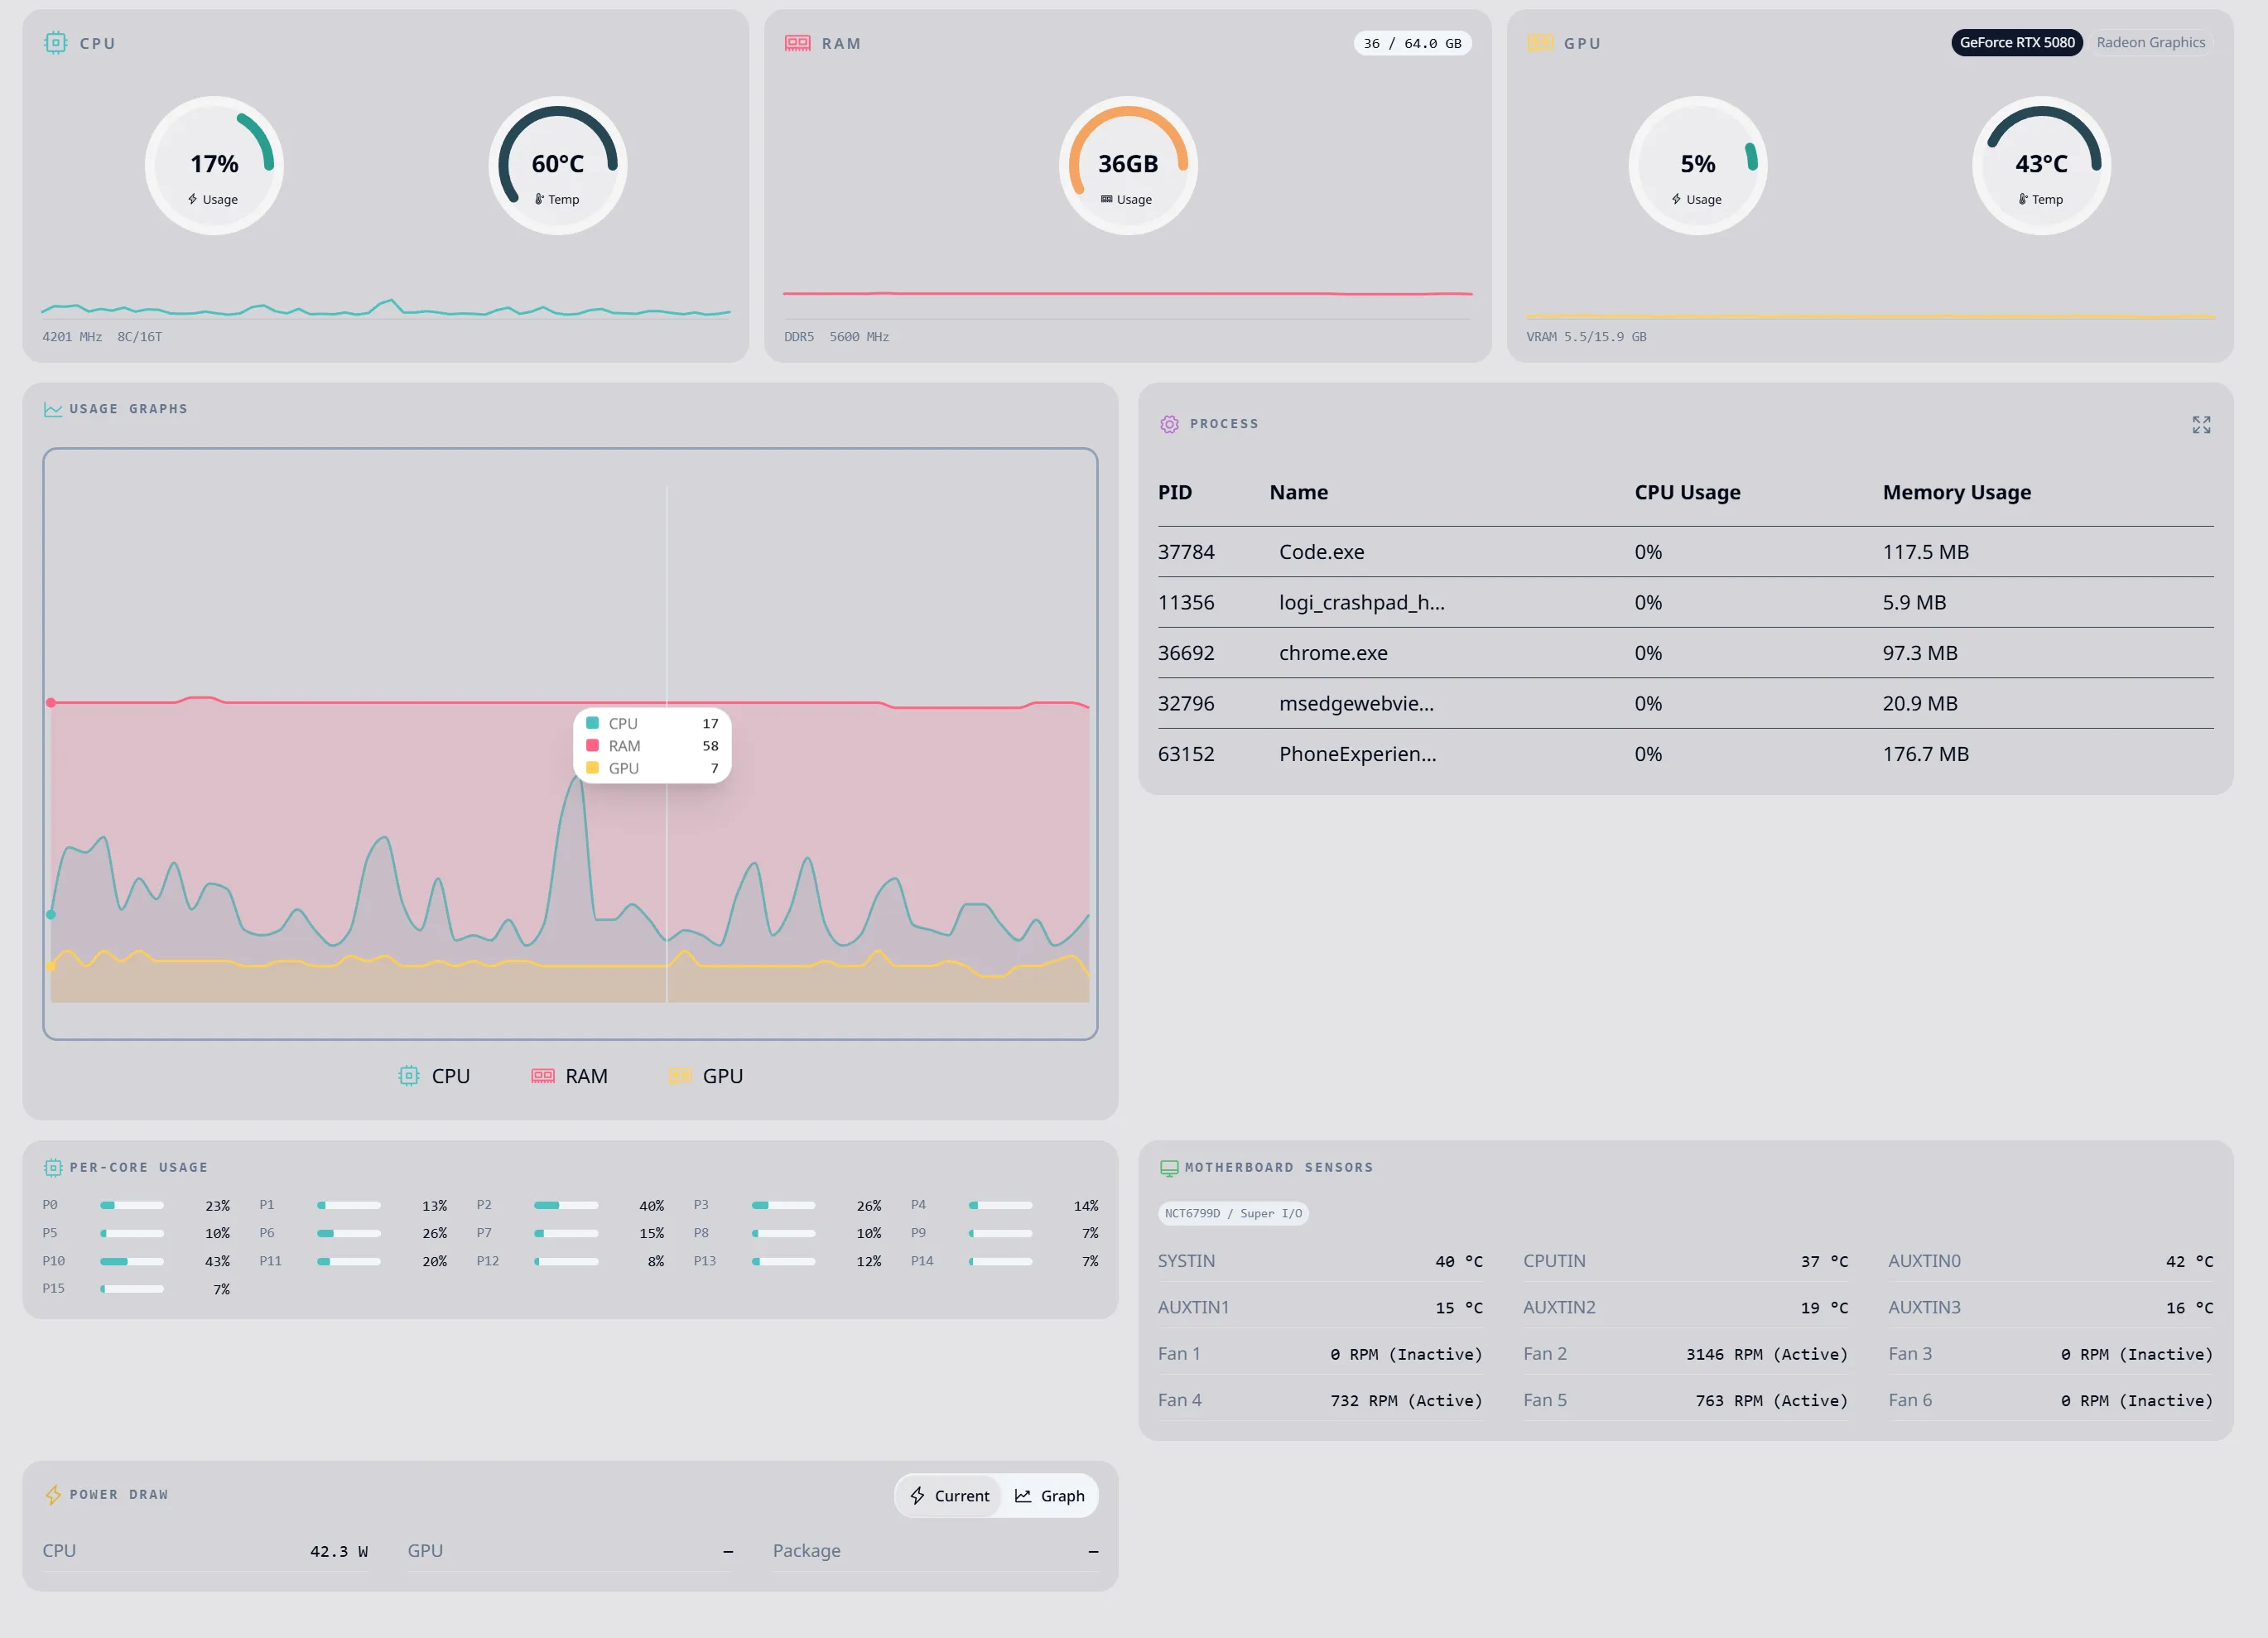Click the CPU 60°C temperature gauge
This screenshot has width=2268, height=1638.
[x=558, y=165]
